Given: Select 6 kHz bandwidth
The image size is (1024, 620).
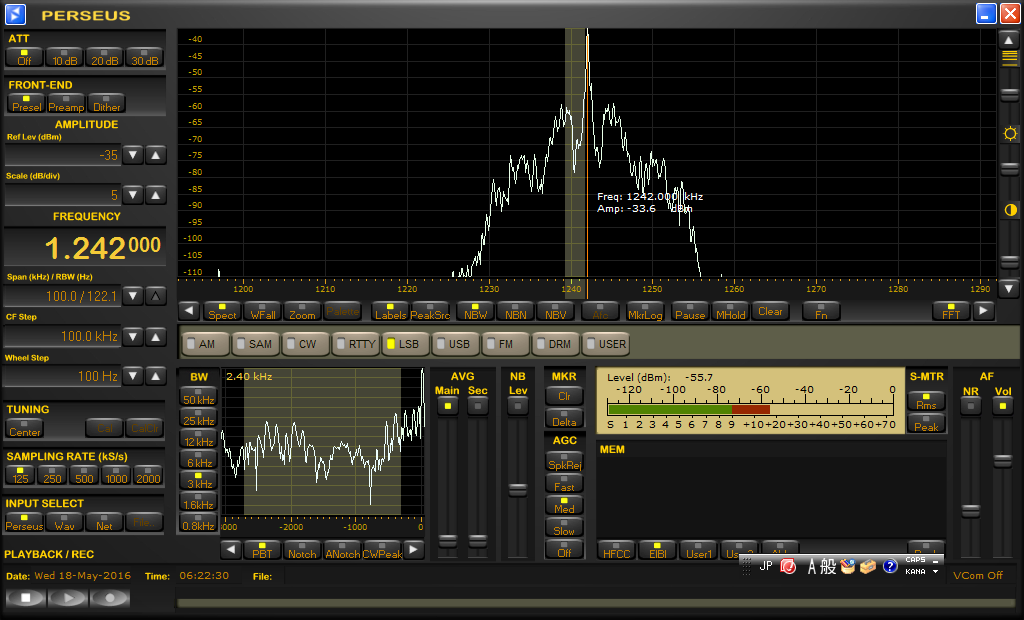Looking at the screenshot, I should pos(199,459).
